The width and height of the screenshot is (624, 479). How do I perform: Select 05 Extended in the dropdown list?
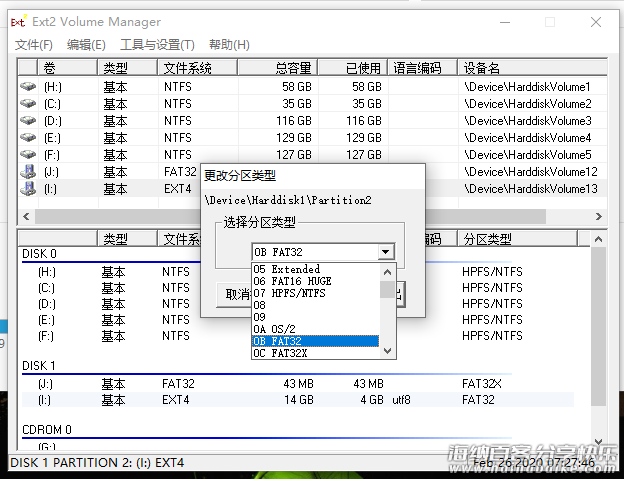pyautogui.click(x=316, y=269)
